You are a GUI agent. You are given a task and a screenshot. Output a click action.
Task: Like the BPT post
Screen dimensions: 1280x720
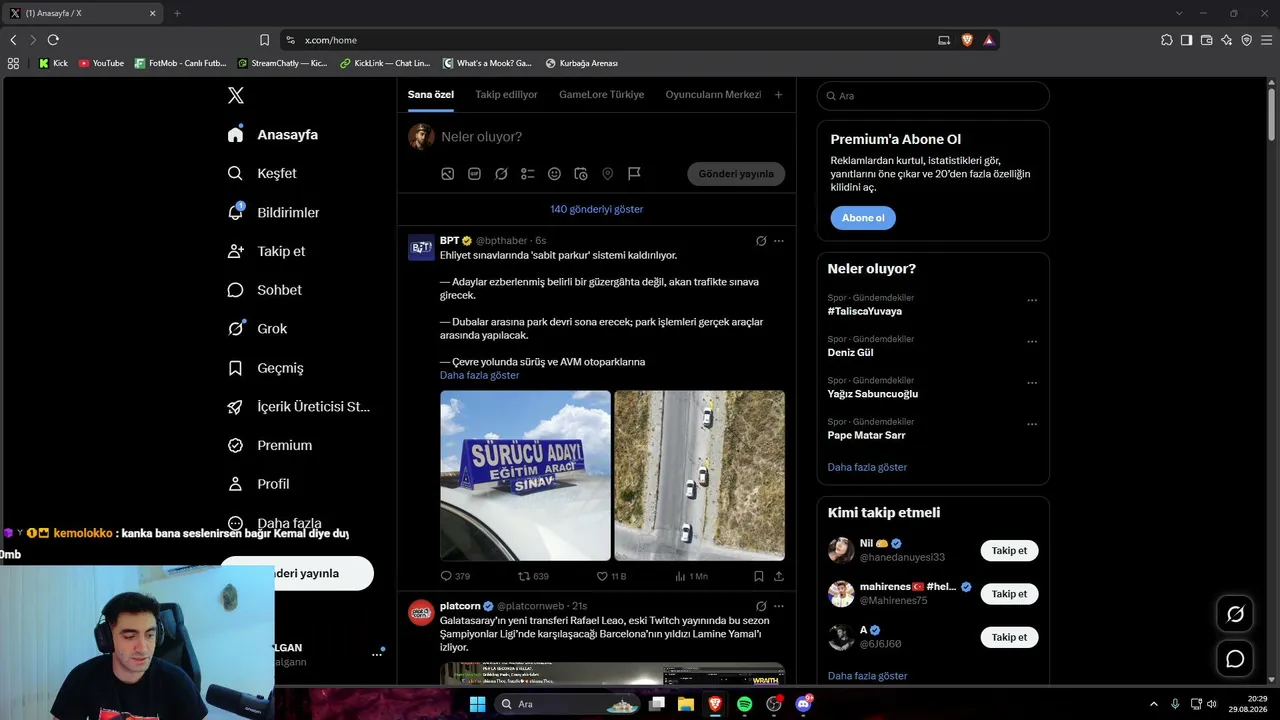tap(611, 576)
